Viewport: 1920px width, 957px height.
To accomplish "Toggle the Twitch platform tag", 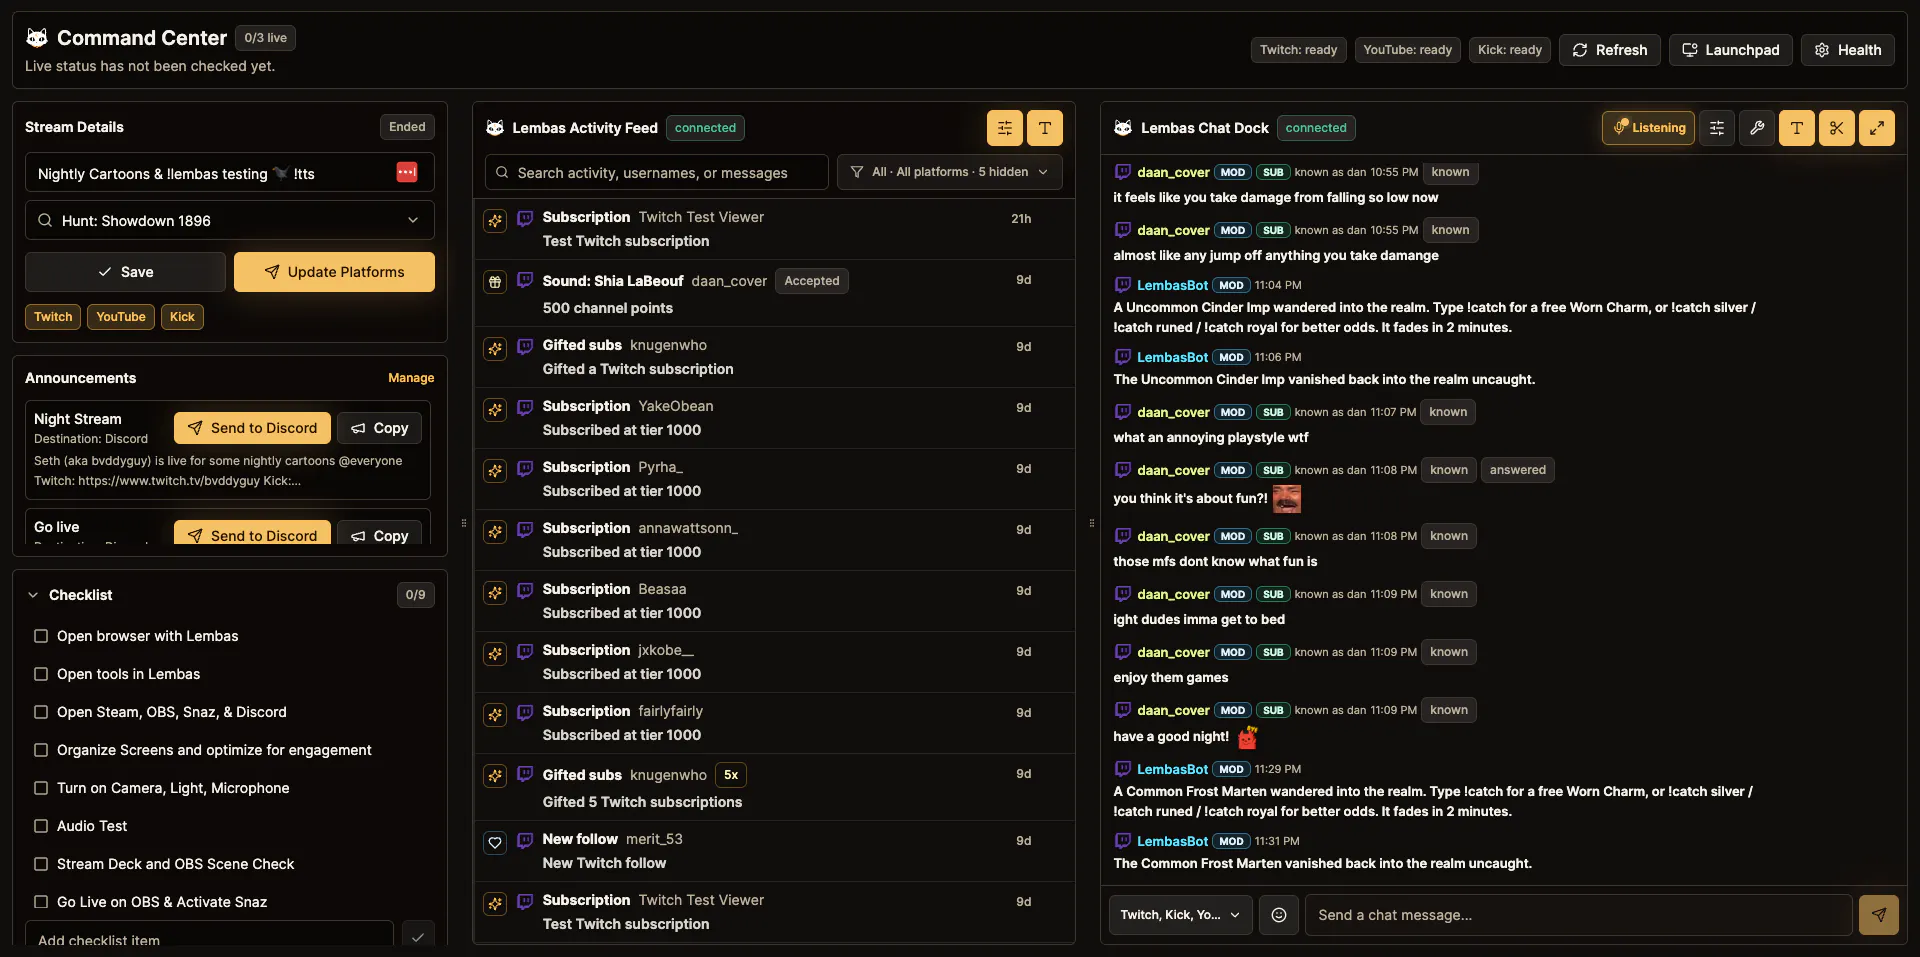I will tap(53, 317).
